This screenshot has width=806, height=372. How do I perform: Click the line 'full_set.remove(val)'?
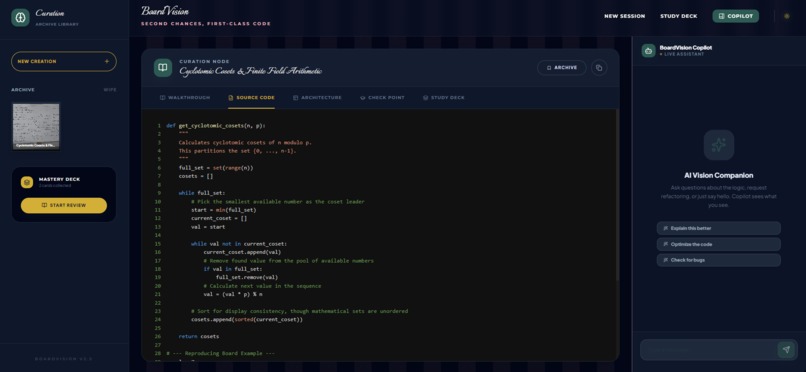pos(247,277)
